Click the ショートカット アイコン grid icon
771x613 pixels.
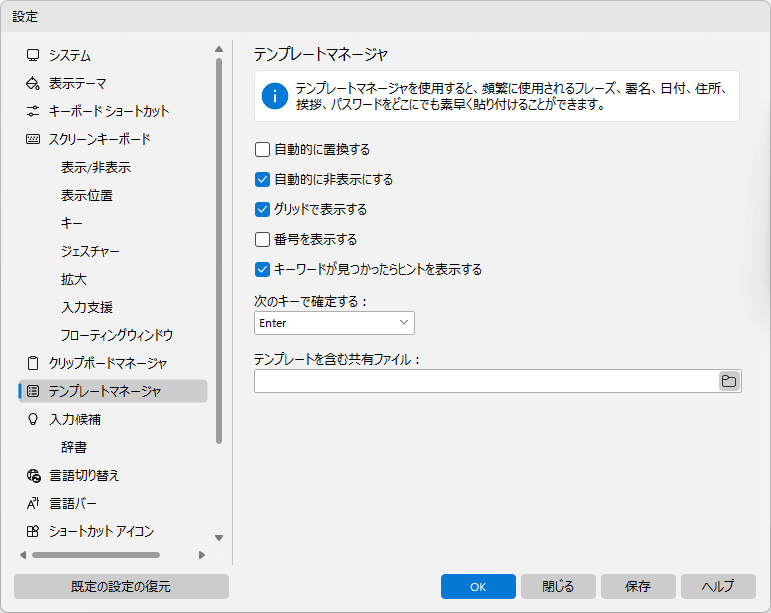point(33,531)
